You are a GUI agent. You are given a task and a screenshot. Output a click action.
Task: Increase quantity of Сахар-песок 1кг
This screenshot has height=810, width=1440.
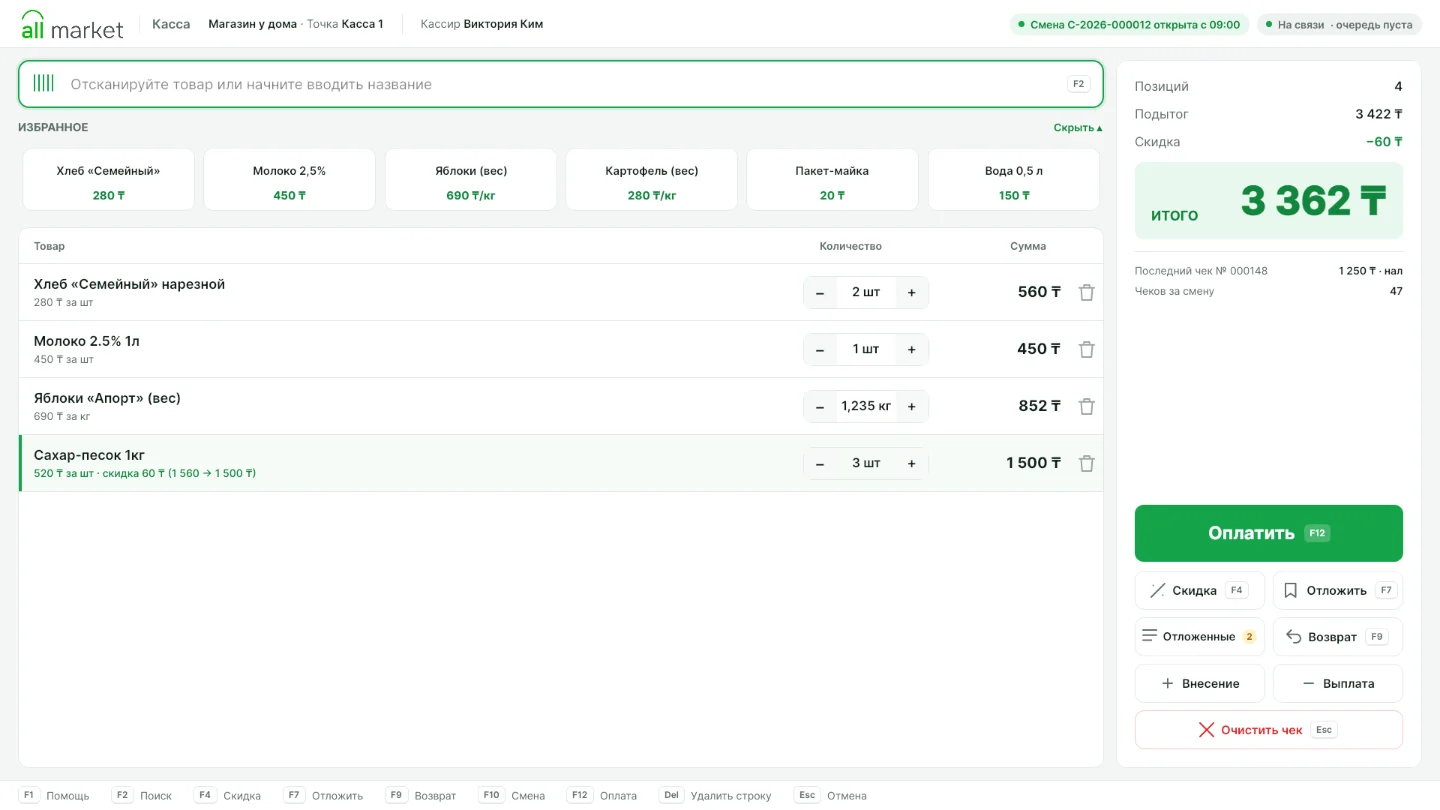click(x=911, y=463)
